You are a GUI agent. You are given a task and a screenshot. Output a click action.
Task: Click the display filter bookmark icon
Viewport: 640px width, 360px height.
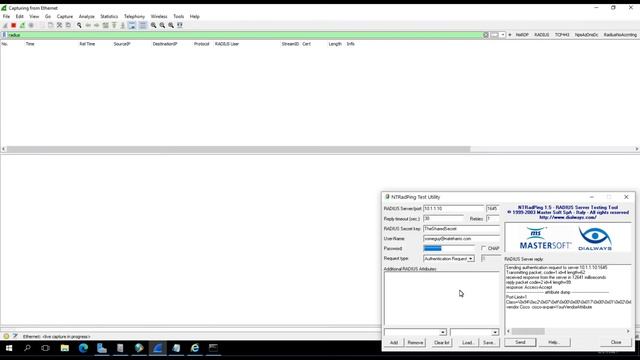point(4,35)
